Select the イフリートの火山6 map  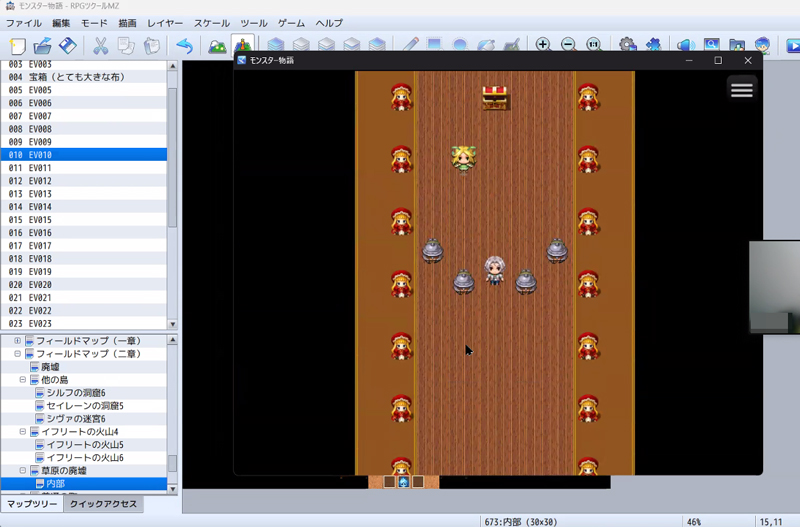[85, 458]
